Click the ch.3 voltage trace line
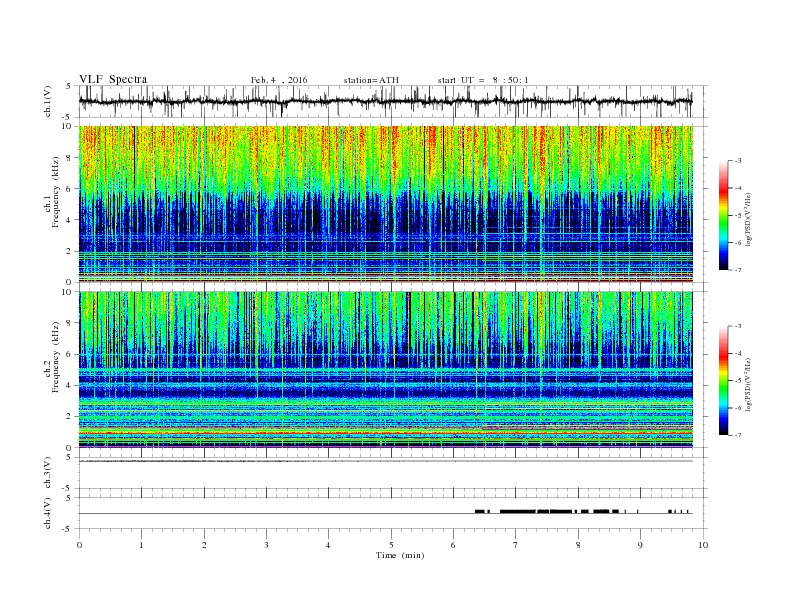Viewport: 792px width, 612px height. click(385, 461)
